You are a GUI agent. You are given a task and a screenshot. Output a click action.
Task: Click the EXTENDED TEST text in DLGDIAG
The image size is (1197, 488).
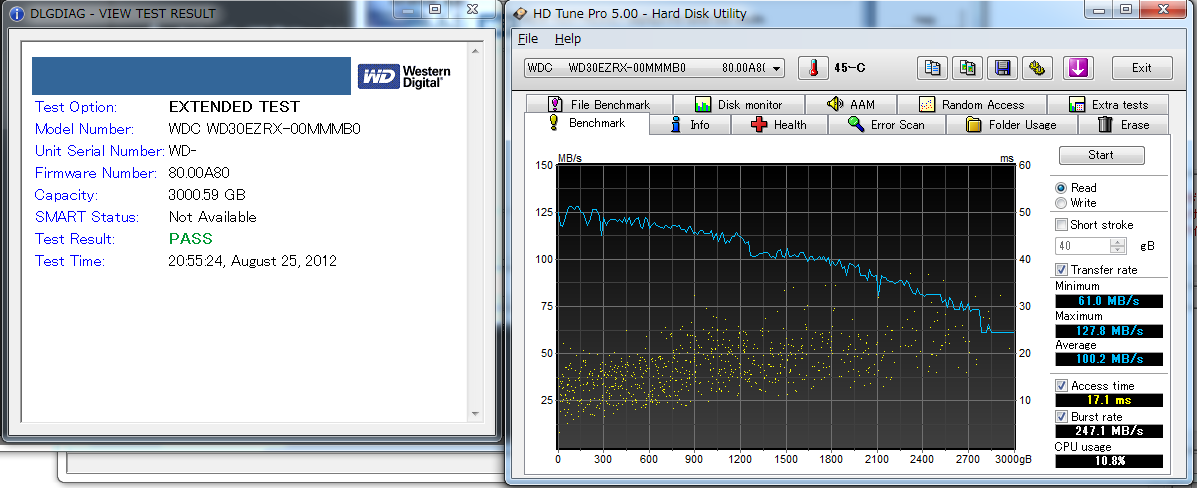[234, 107]
